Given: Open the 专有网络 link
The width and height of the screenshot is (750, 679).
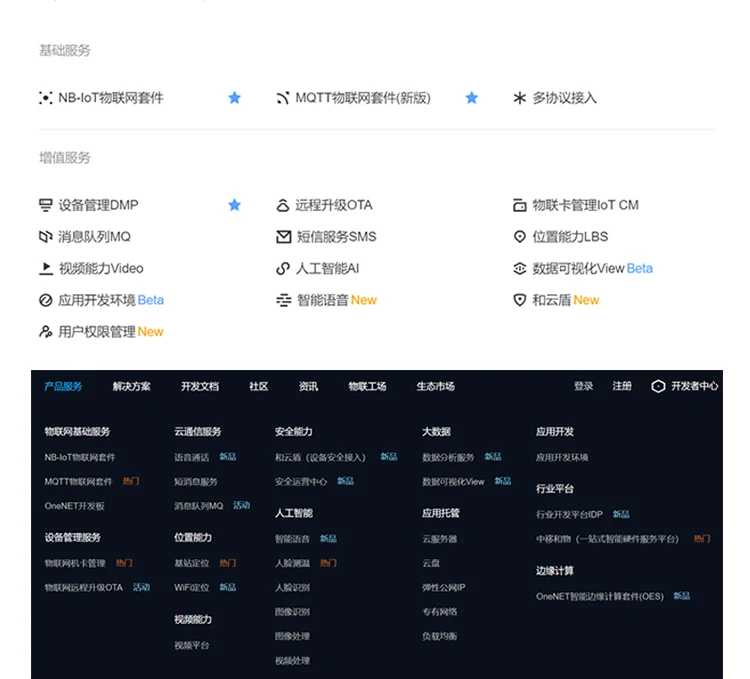Looking at the screenshot, I should [440, 612].
